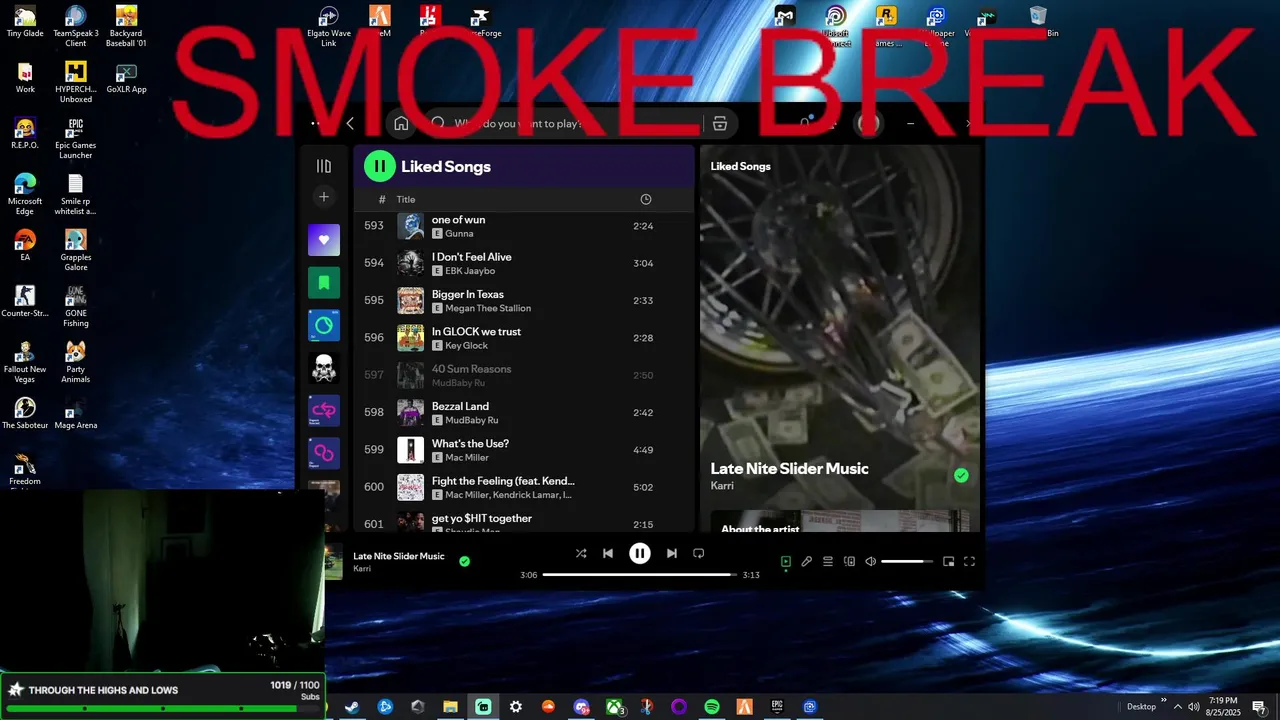Open File Explorer from the taskbar
1280x720 pixels.
point(450,707)
